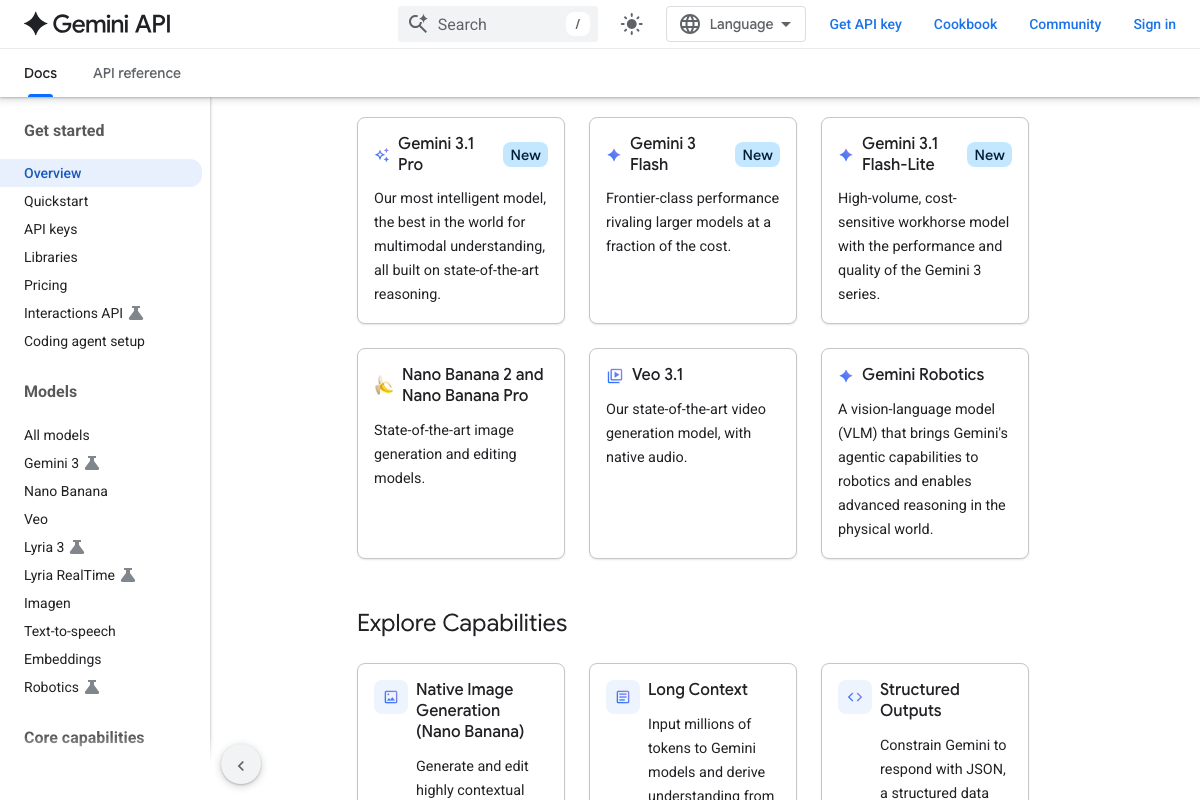Click the New badge on Gemini 3 Flash
This screenshot has height=800, width=1200.
click(x=757, y=155)
